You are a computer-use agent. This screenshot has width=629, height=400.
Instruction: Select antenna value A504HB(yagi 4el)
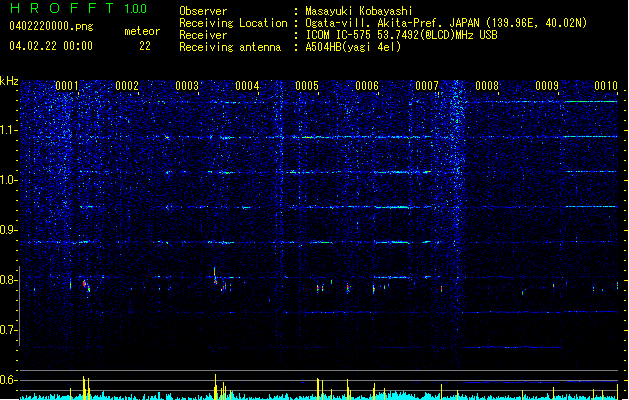pos(353,47)
